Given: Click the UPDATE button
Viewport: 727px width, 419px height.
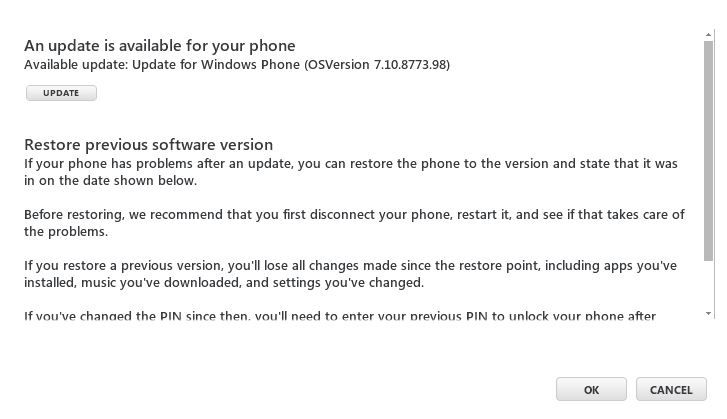Looking at the screenshot, I should click(x=61, y=93).
